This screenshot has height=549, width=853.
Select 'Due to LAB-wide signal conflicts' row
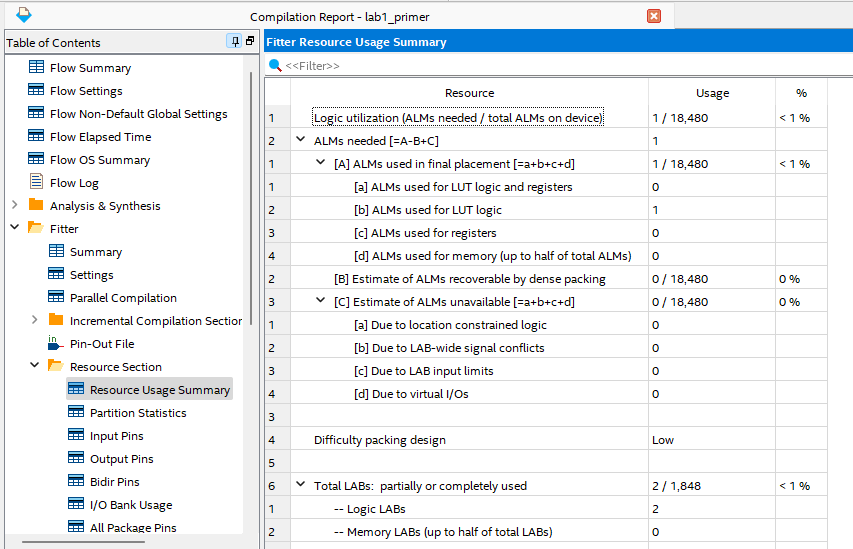(449, 348)
